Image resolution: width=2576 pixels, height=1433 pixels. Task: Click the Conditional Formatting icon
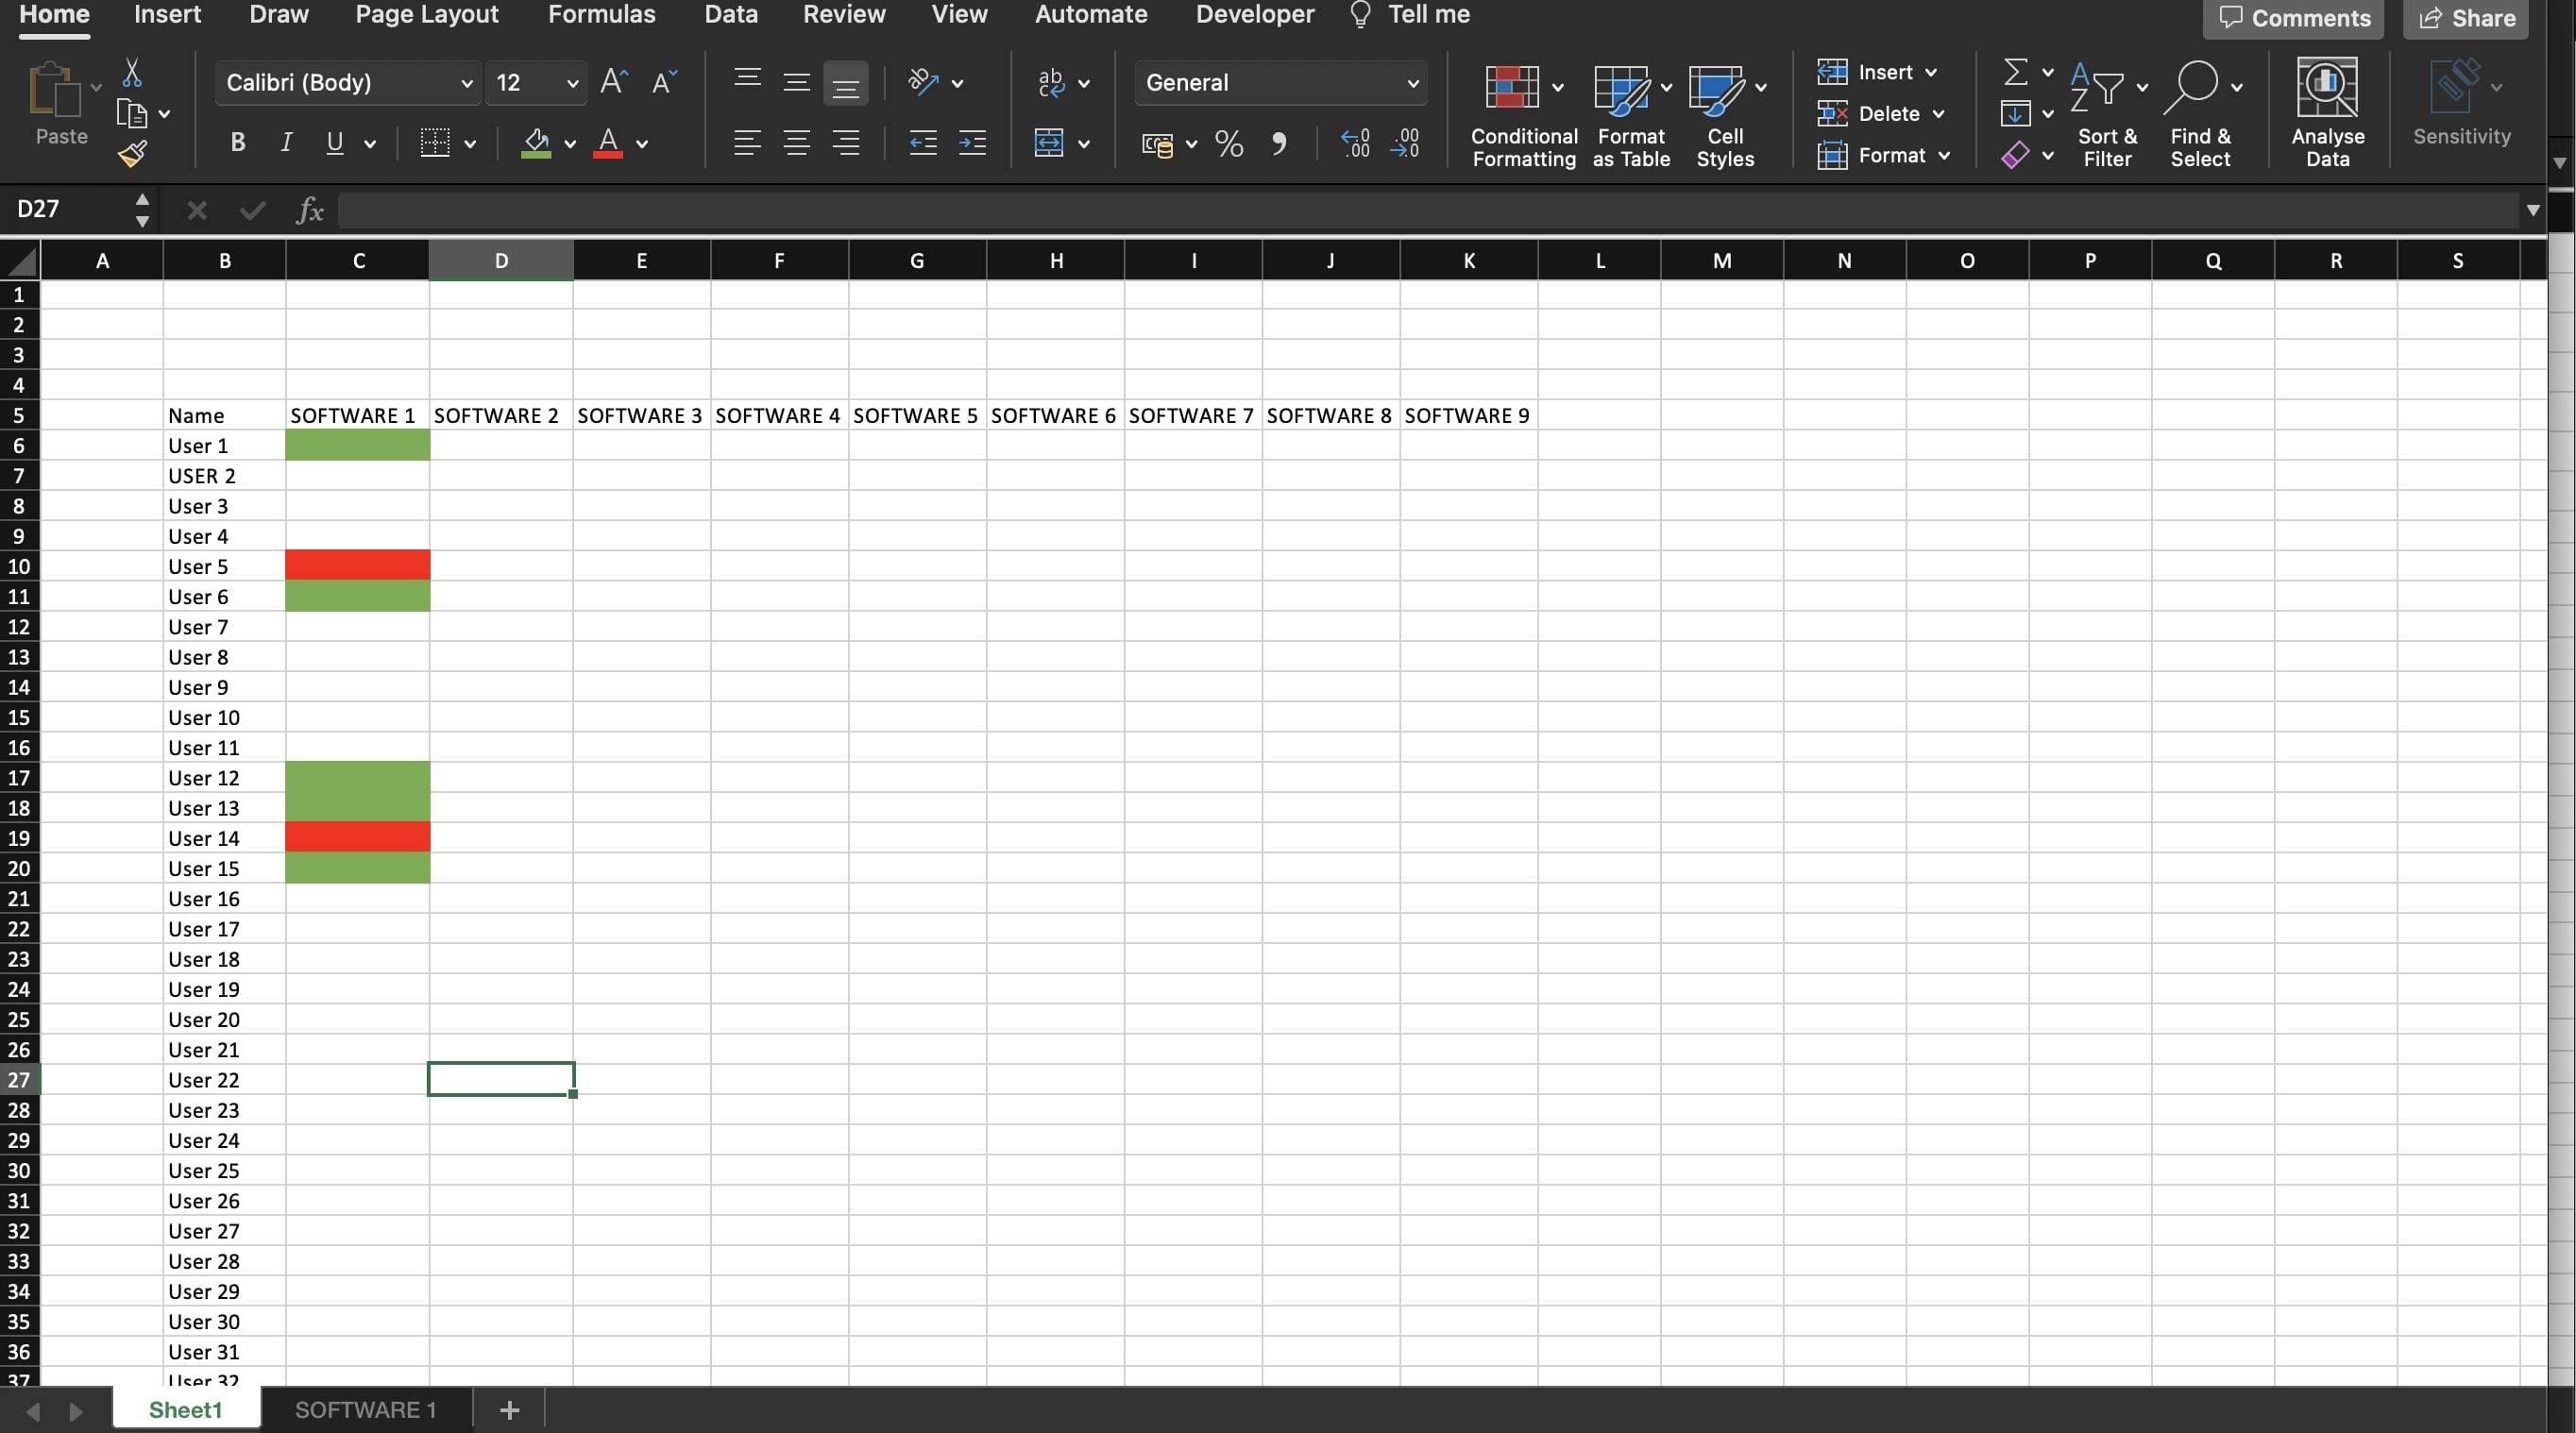pyautogui.click(x=1512, y=88)
